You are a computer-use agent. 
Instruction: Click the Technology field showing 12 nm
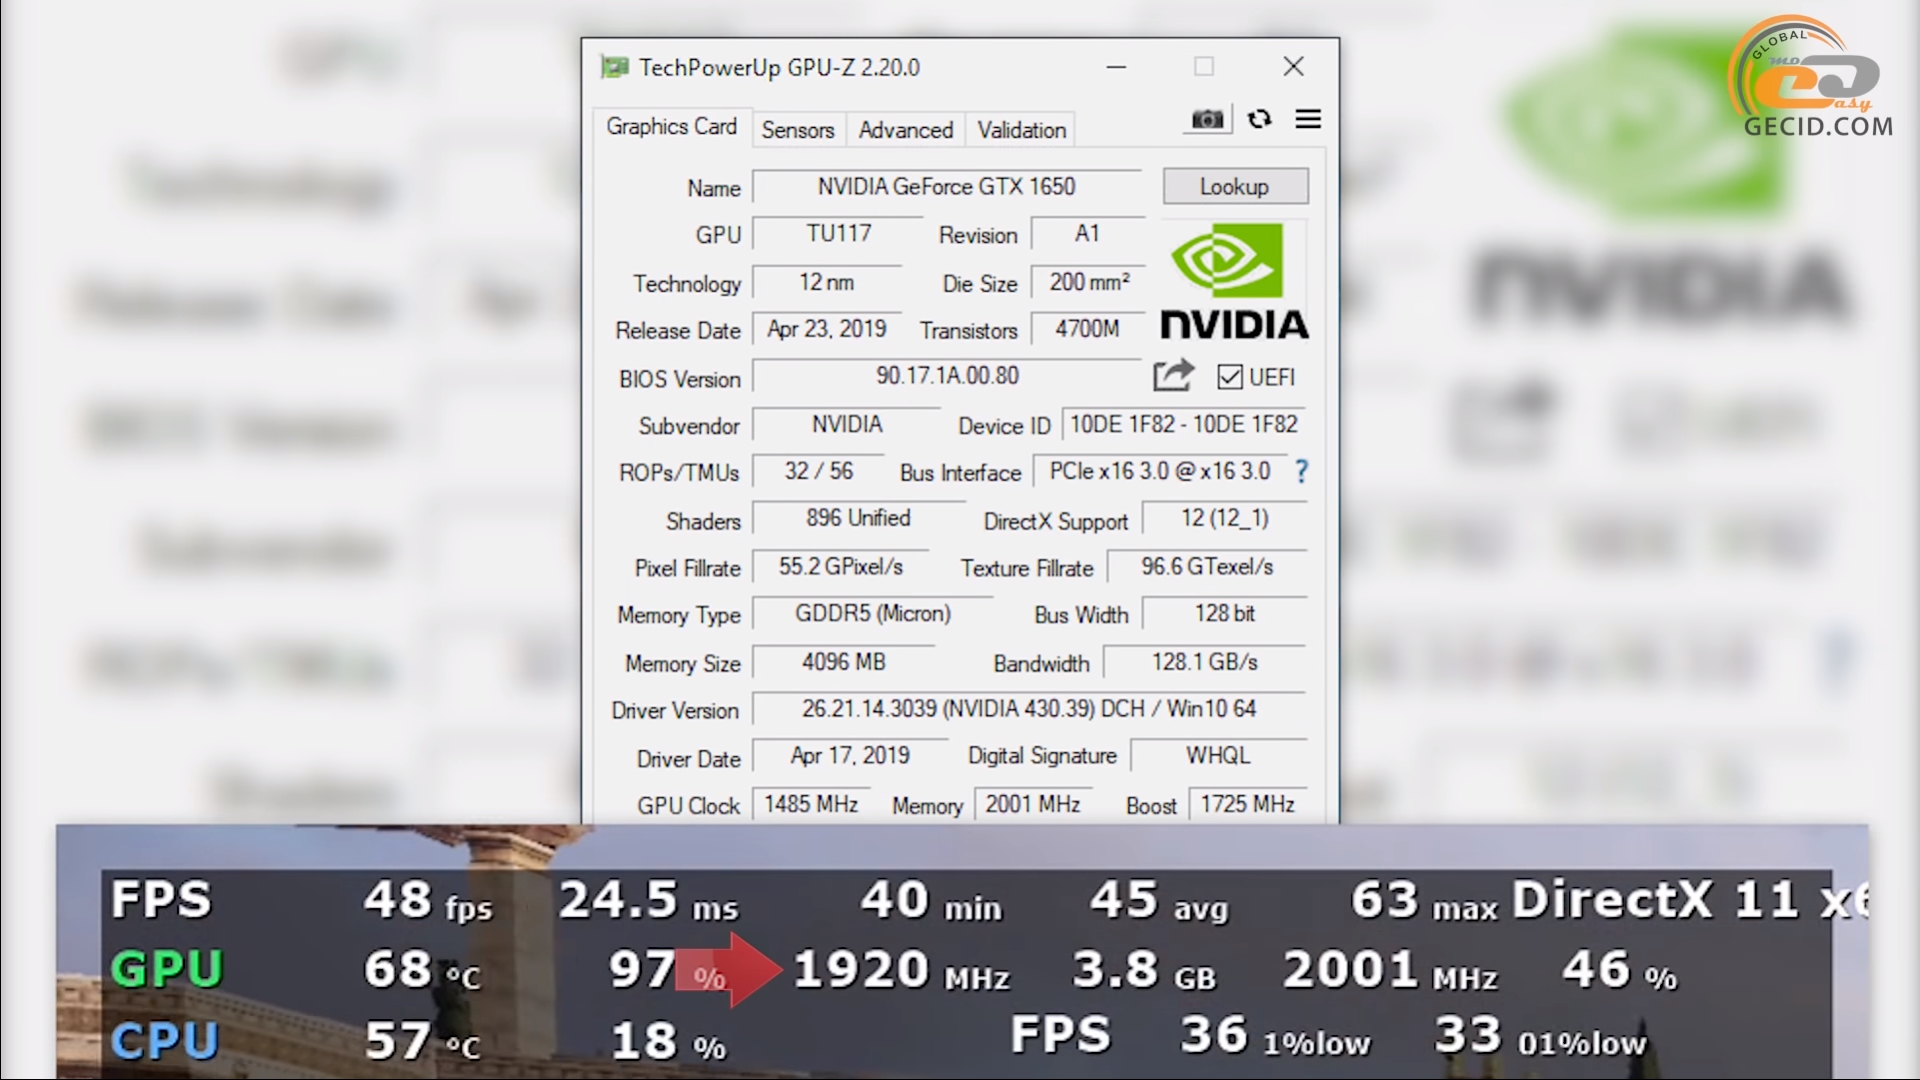click(827, 283)
